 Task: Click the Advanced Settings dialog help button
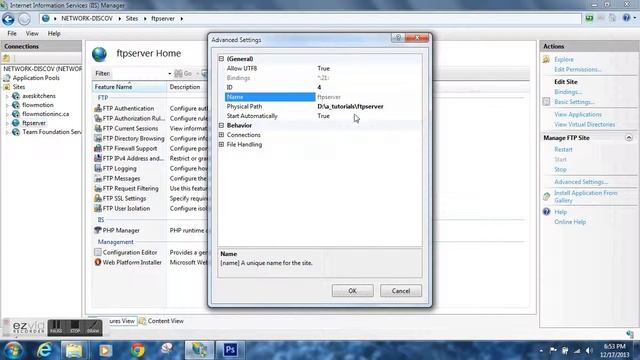click(x=398, y=38)
